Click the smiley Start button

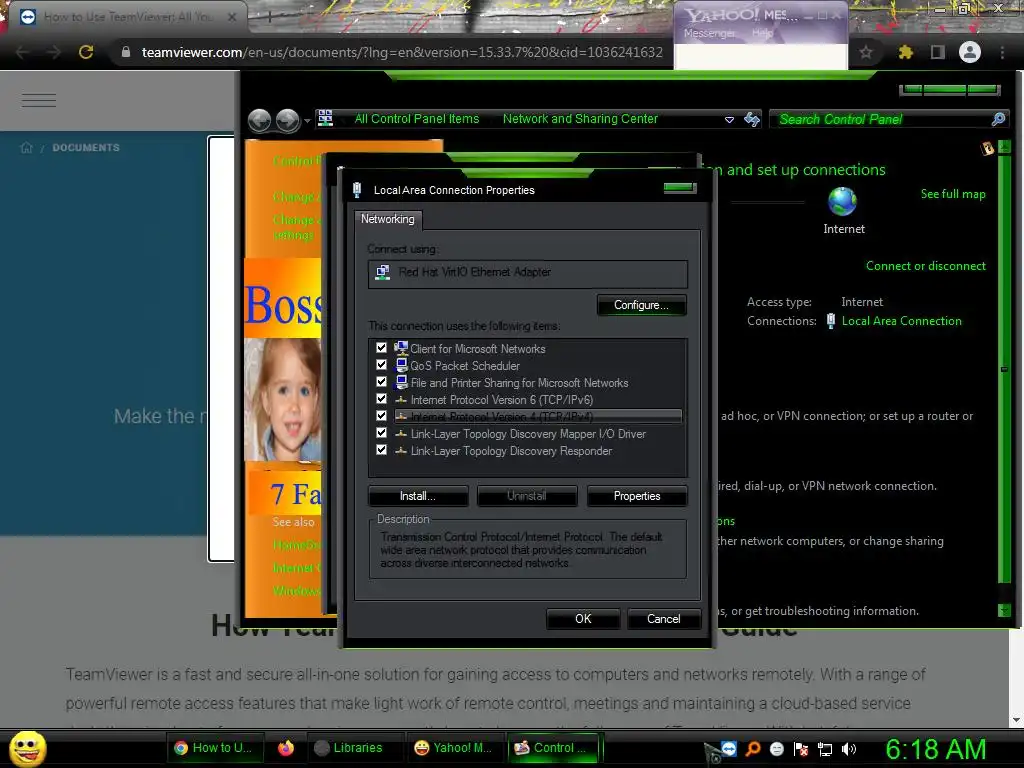click(x=28, y=748)
